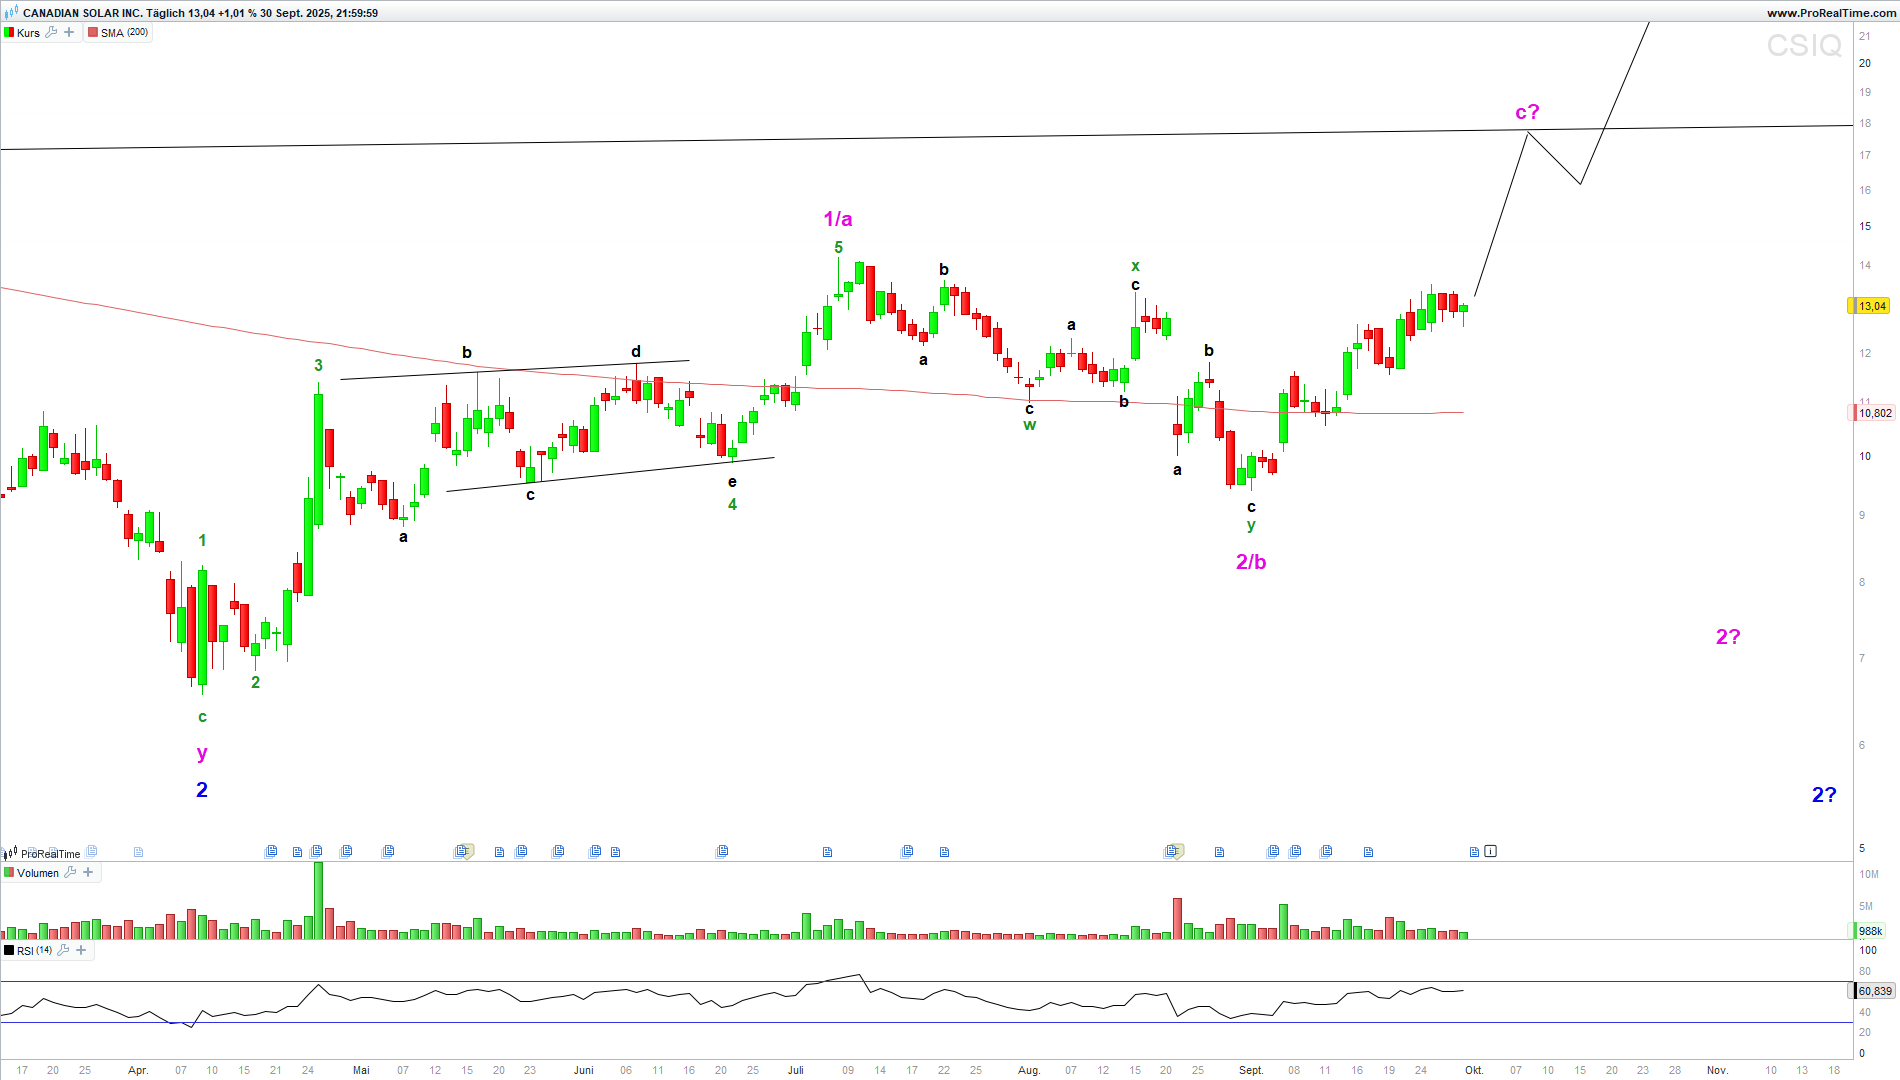Click SMA value tag 10,802 on axis
Viewport: 1900px width, 1080px height.
[1874, 413]
